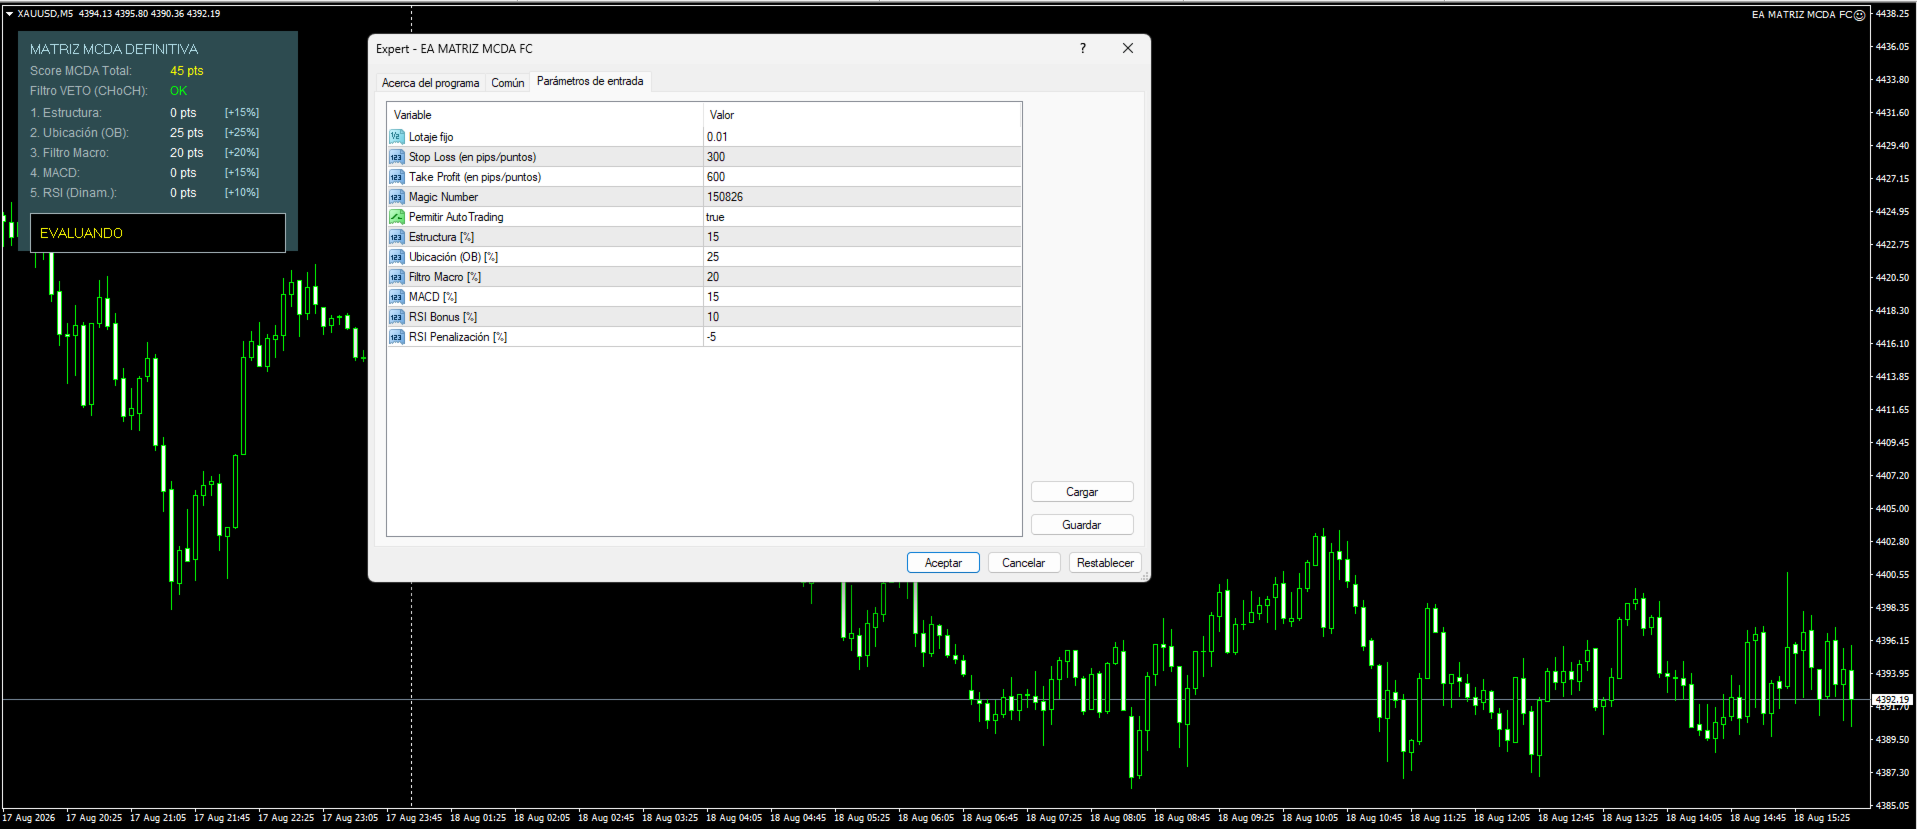
Task: Edit the Filtro Macro [%] value 20
Action: [x=862, y=277]
